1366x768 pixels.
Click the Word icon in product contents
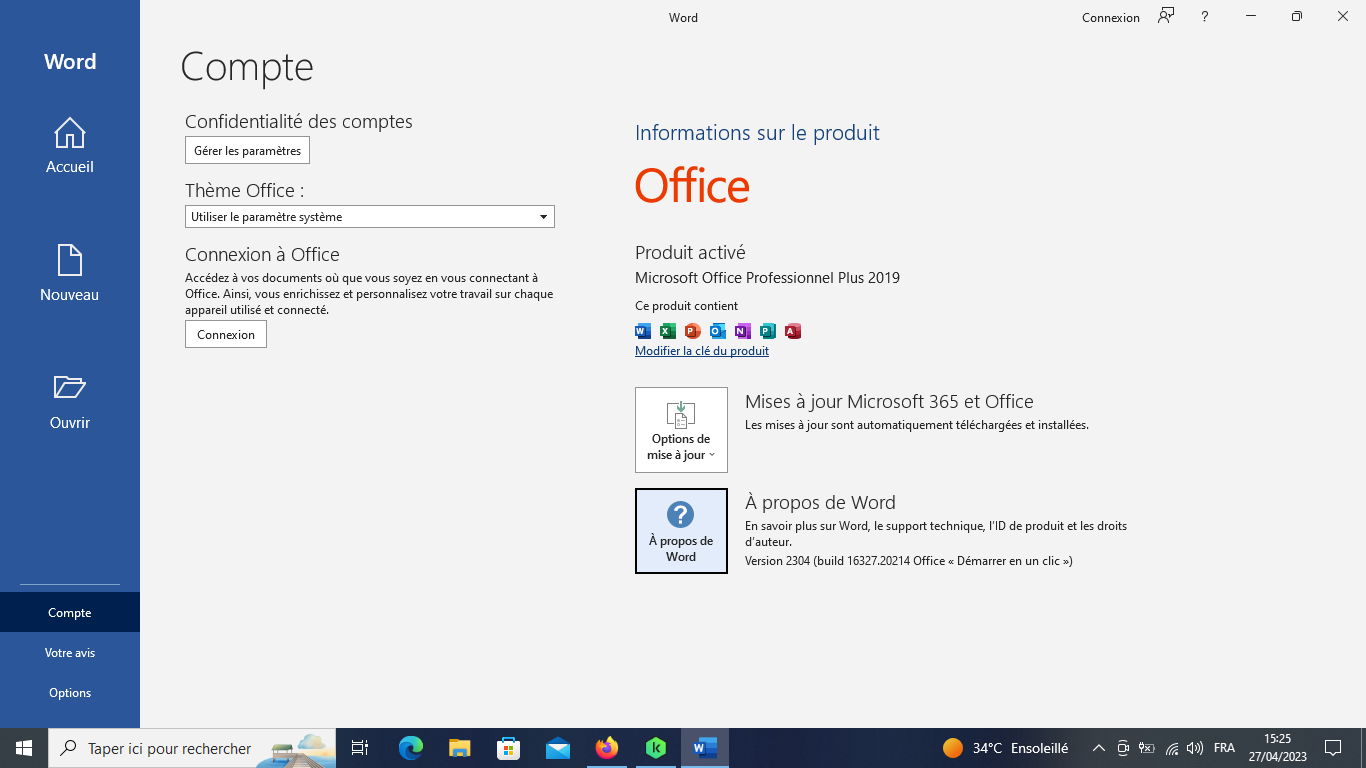pyautogui.click(x=643, y=331)
